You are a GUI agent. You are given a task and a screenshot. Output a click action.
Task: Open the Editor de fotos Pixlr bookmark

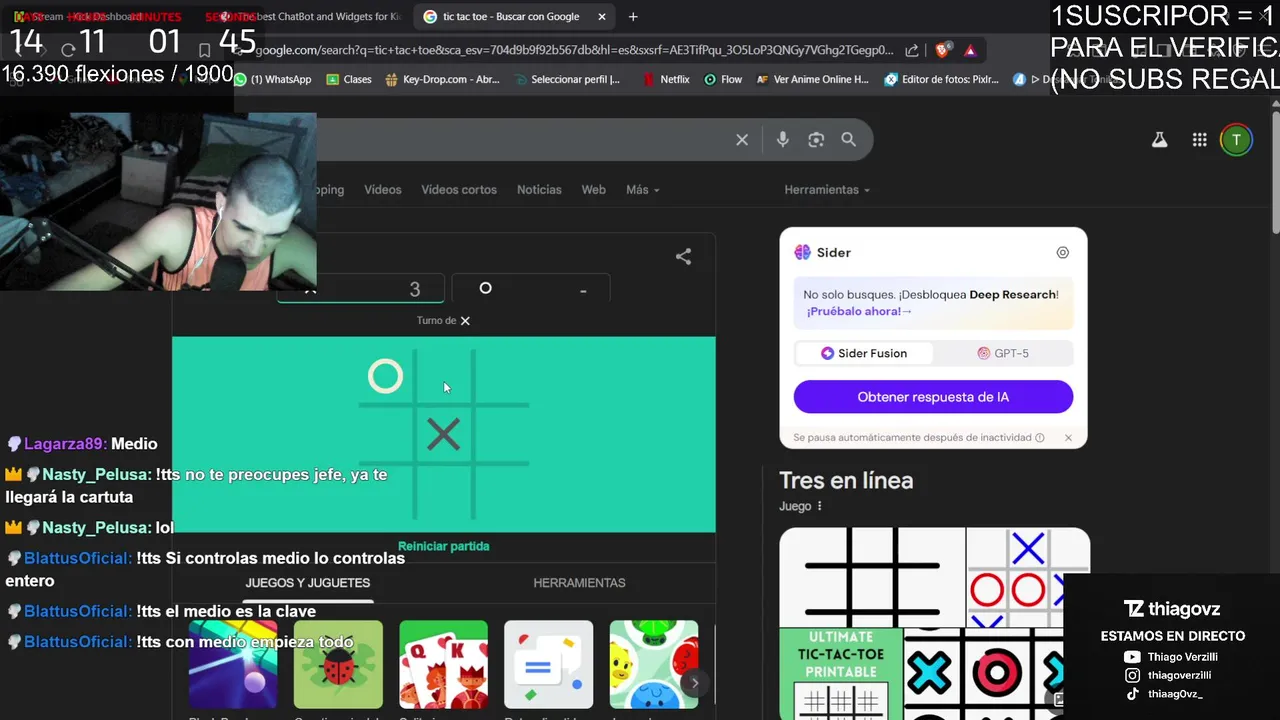942,79
